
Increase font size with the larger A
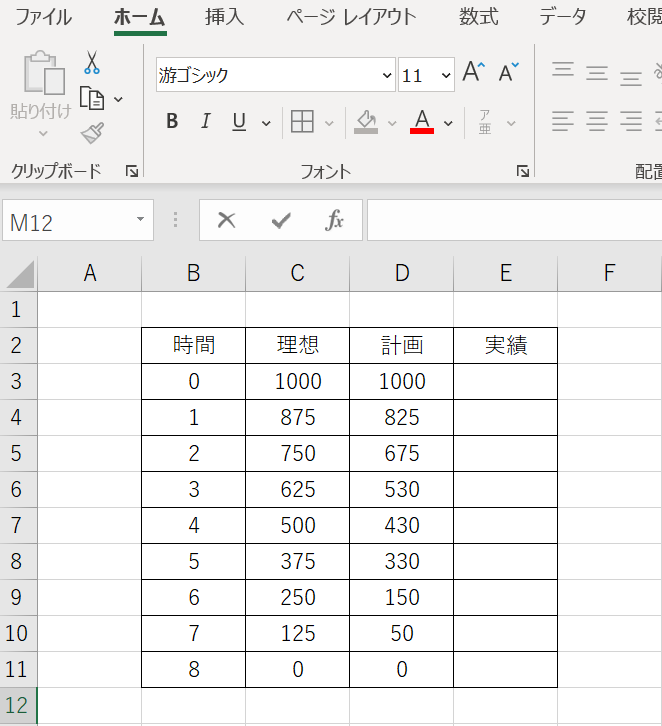[x=474, y=72]
